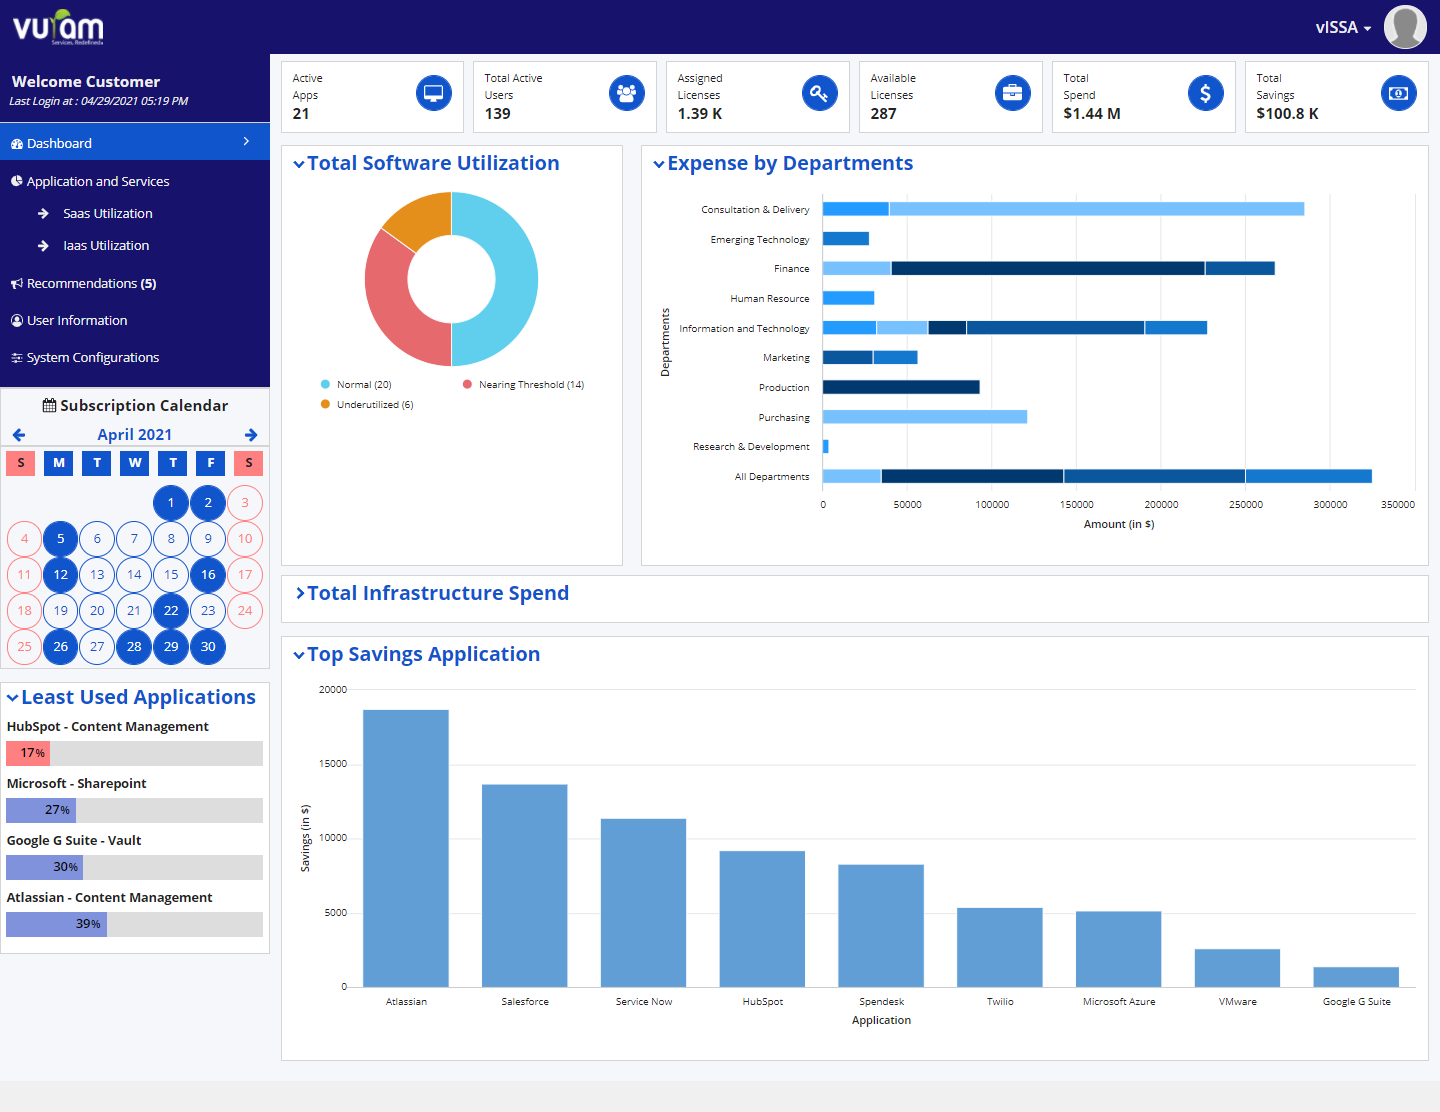Open Iaas Utilization submenu item
Viewport: 1440px width, 1112px height.
[106, 246]
